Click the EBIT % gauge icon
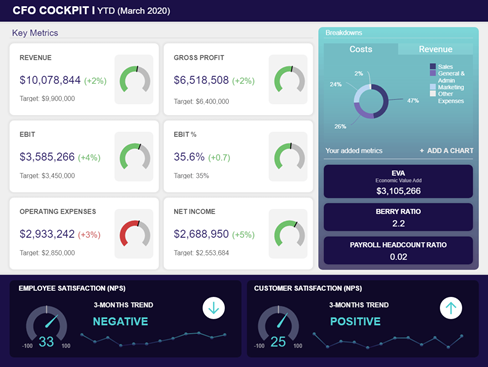 coord(289,156)
